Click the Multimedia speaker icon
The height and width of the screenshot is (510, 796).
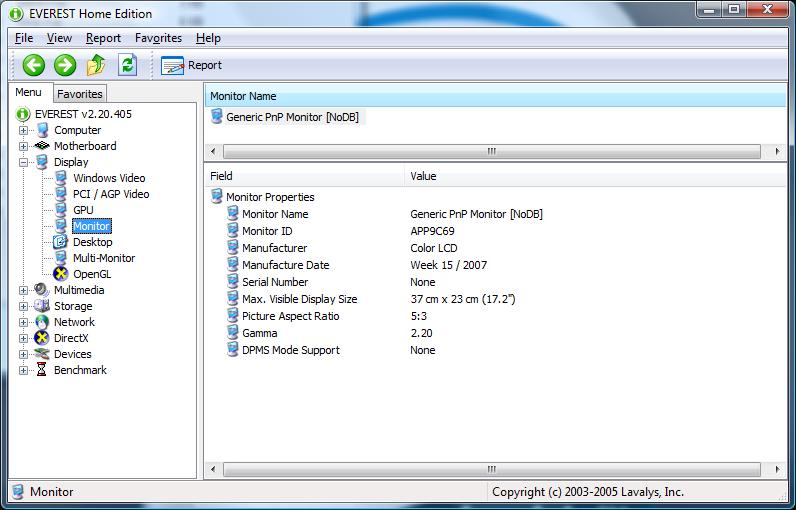[x=42, y=290]
